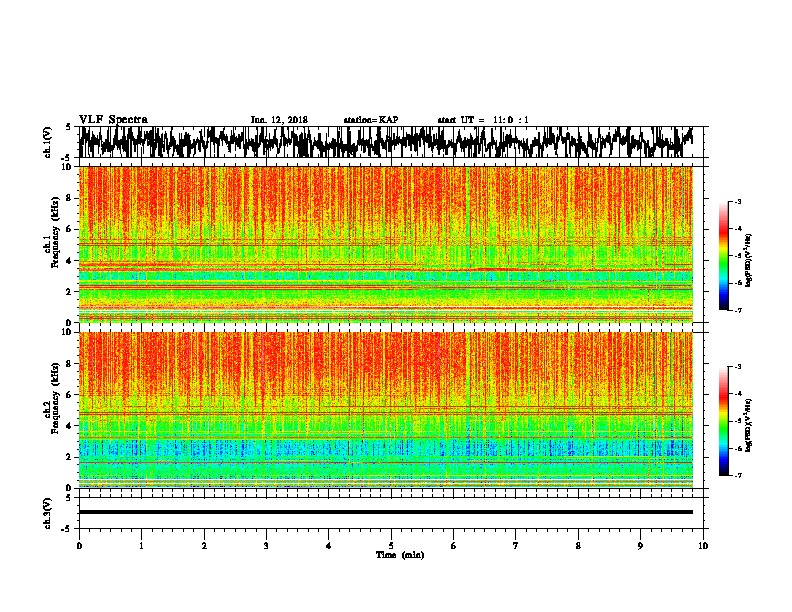This screenshot has height=612, width=792.
Task: Click inside the ch.2 spectrogram panel
Action: click(x=385, y=410)
